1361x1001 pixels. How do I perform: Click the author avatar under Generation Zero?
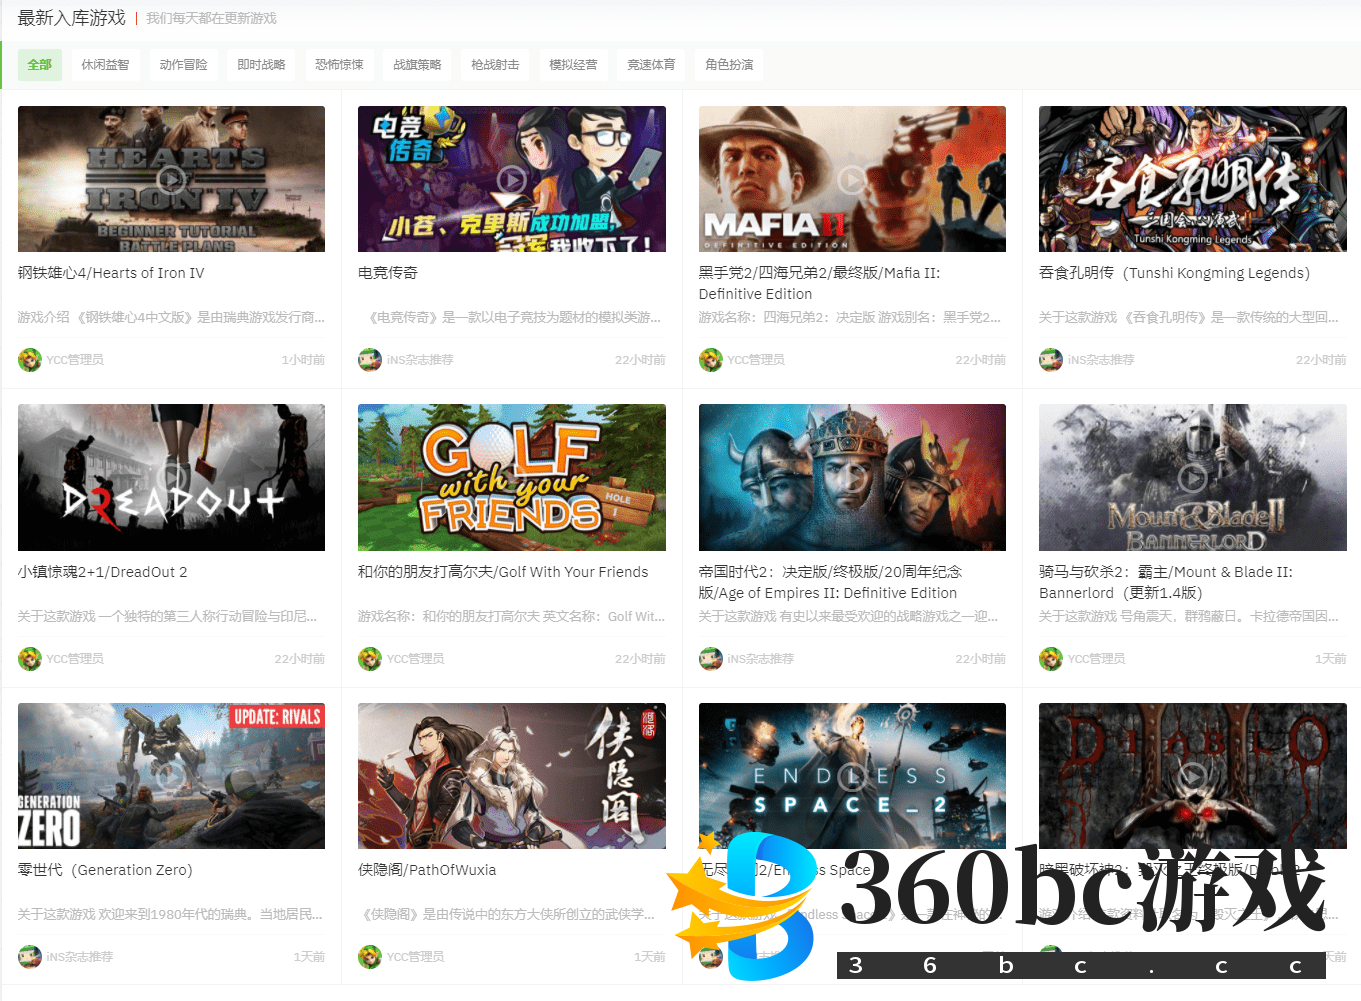(x=30, y=956)
